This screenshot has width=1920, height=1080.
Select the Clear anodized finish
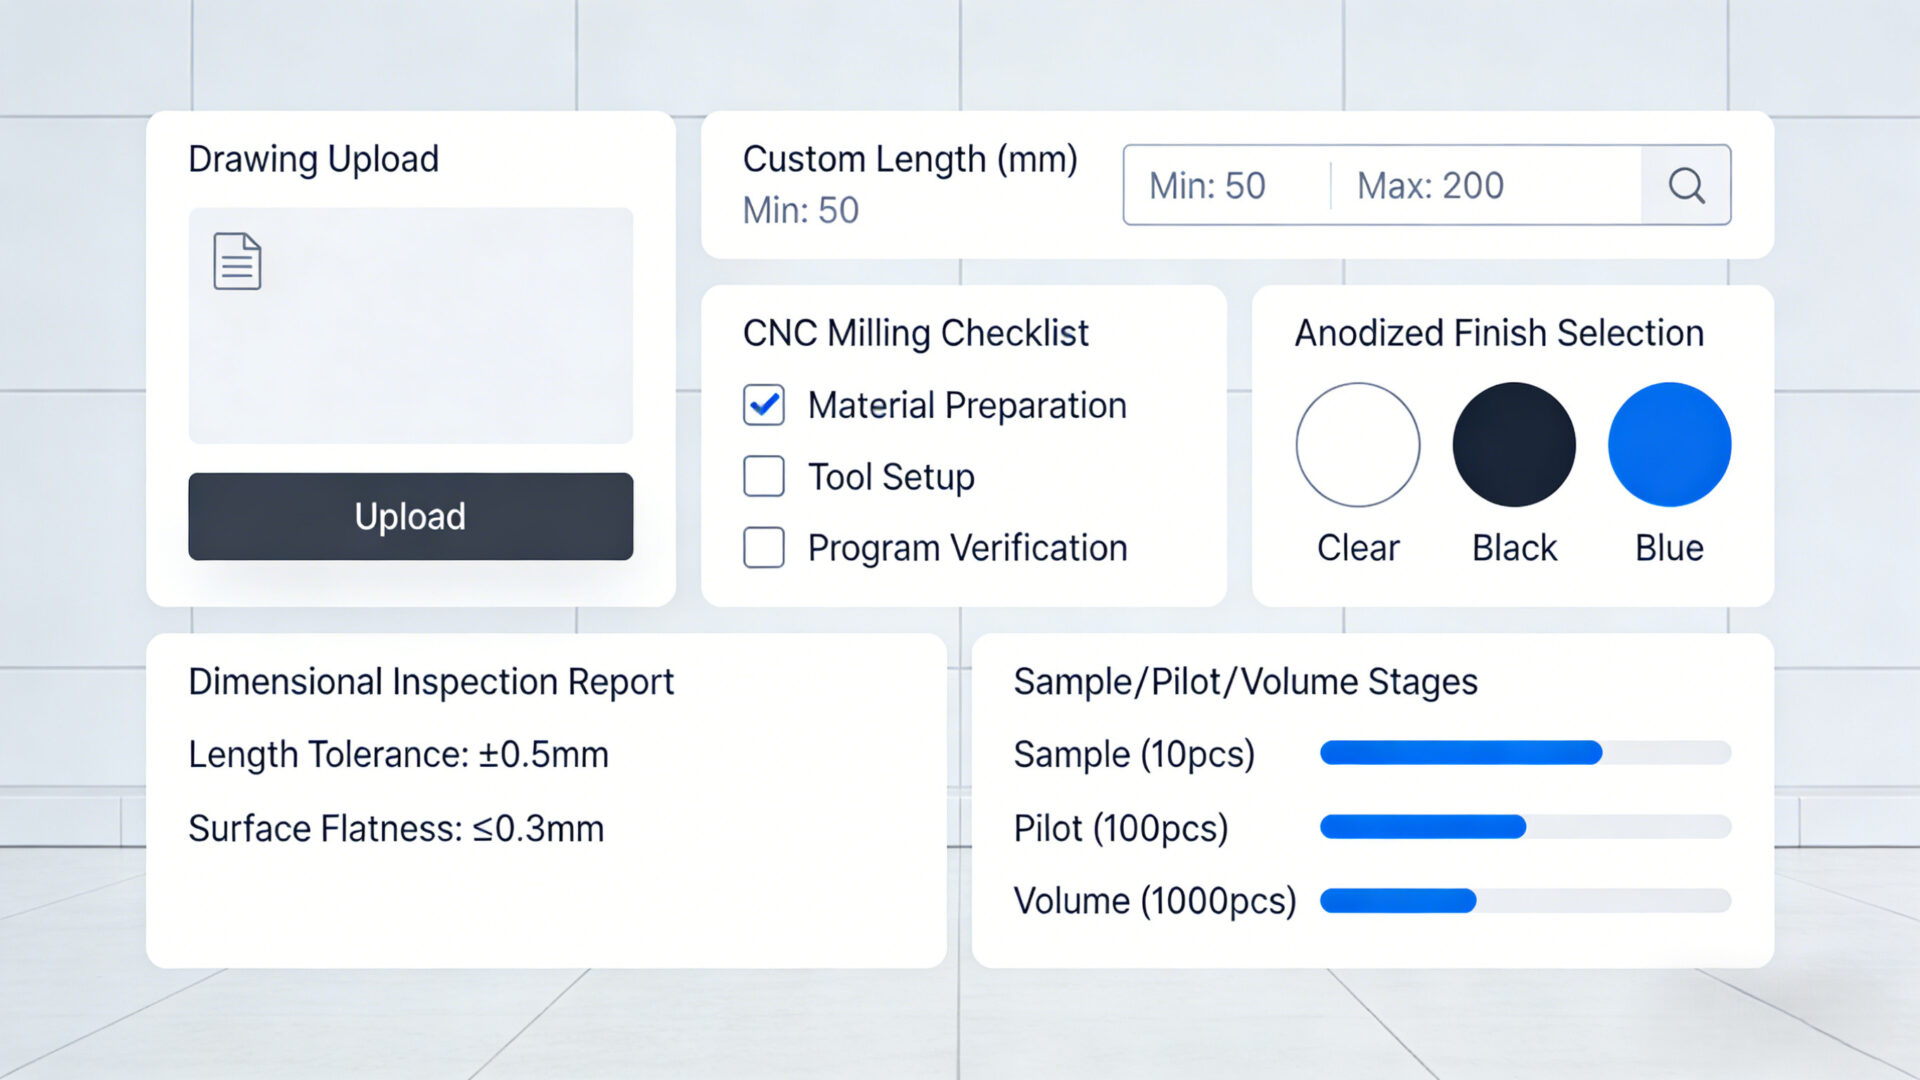point(1358,445)
